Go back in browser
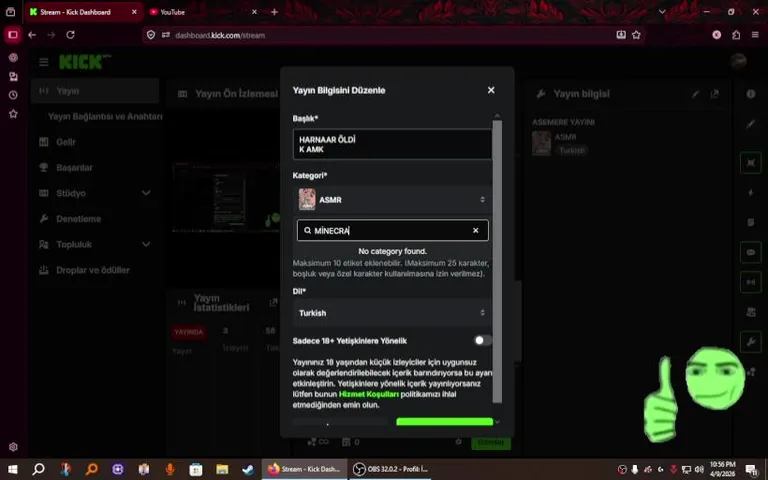768x480 pixels. click(32, 35)
